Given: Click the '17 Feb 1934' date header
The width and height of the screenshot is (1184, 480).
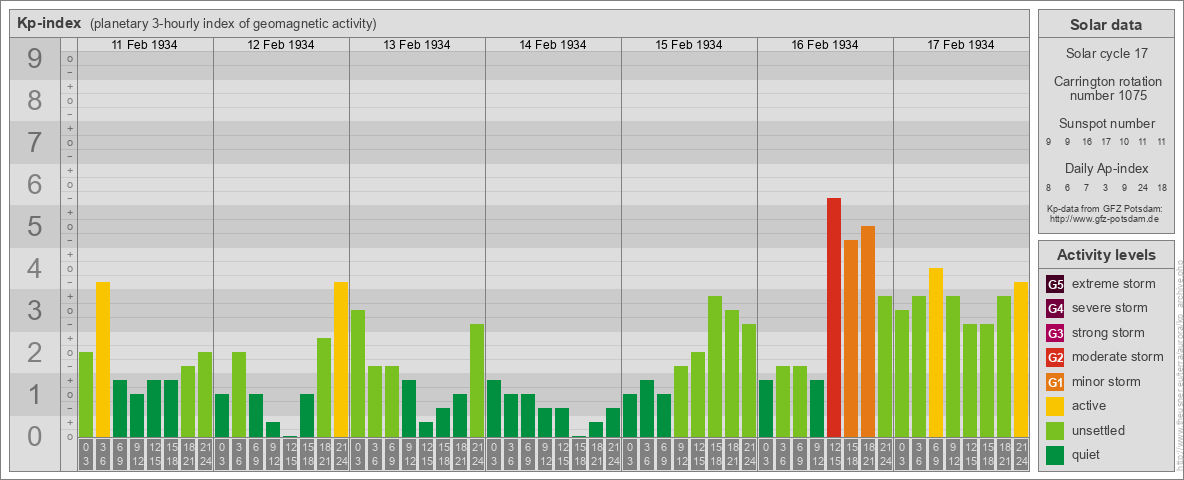Looking at the screenshot, I should [x=960, y=45].
